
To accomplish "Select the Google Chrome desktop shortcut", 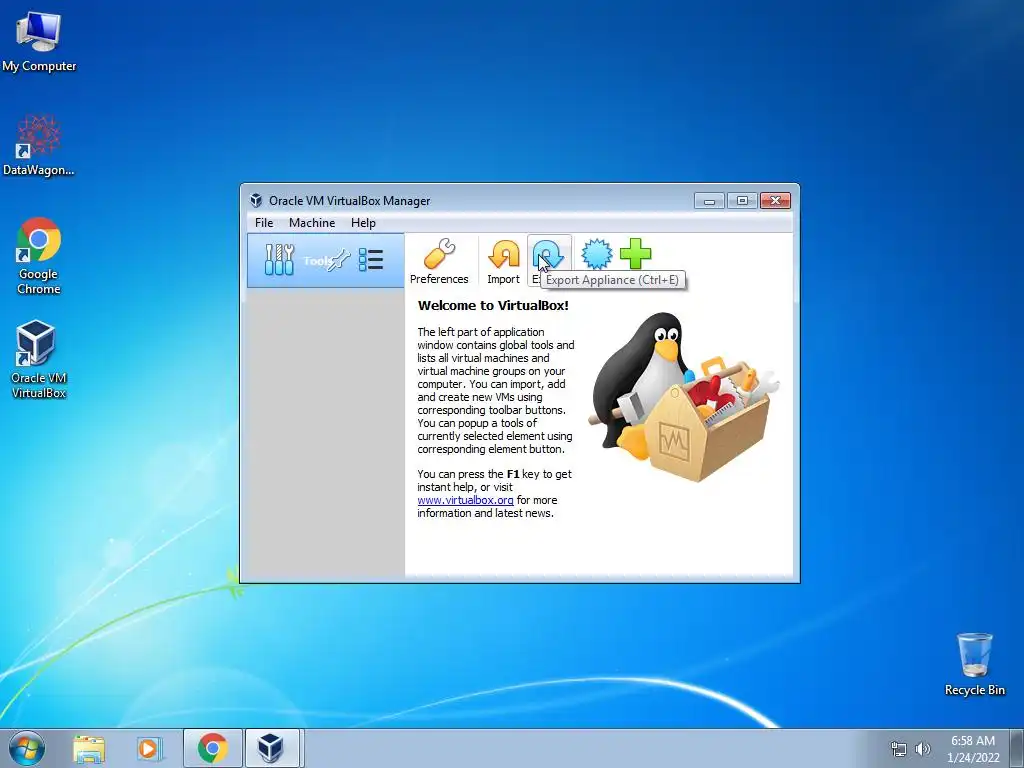I will (39, 256).
